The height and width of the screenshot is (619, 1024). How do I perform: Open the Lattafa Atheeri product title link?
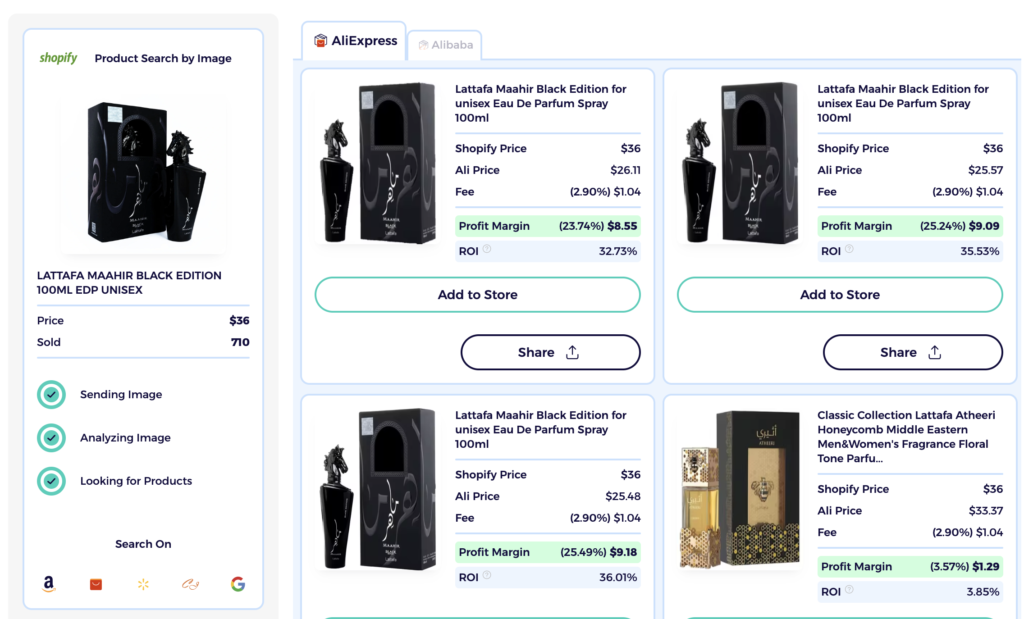(908, 434)
